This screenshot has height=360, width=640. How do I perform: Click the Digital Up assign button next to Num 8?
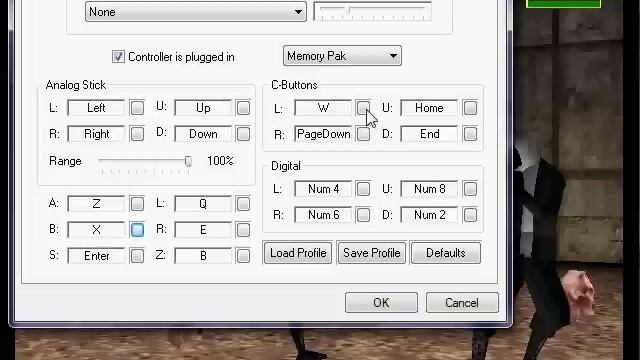click(470, 189)
